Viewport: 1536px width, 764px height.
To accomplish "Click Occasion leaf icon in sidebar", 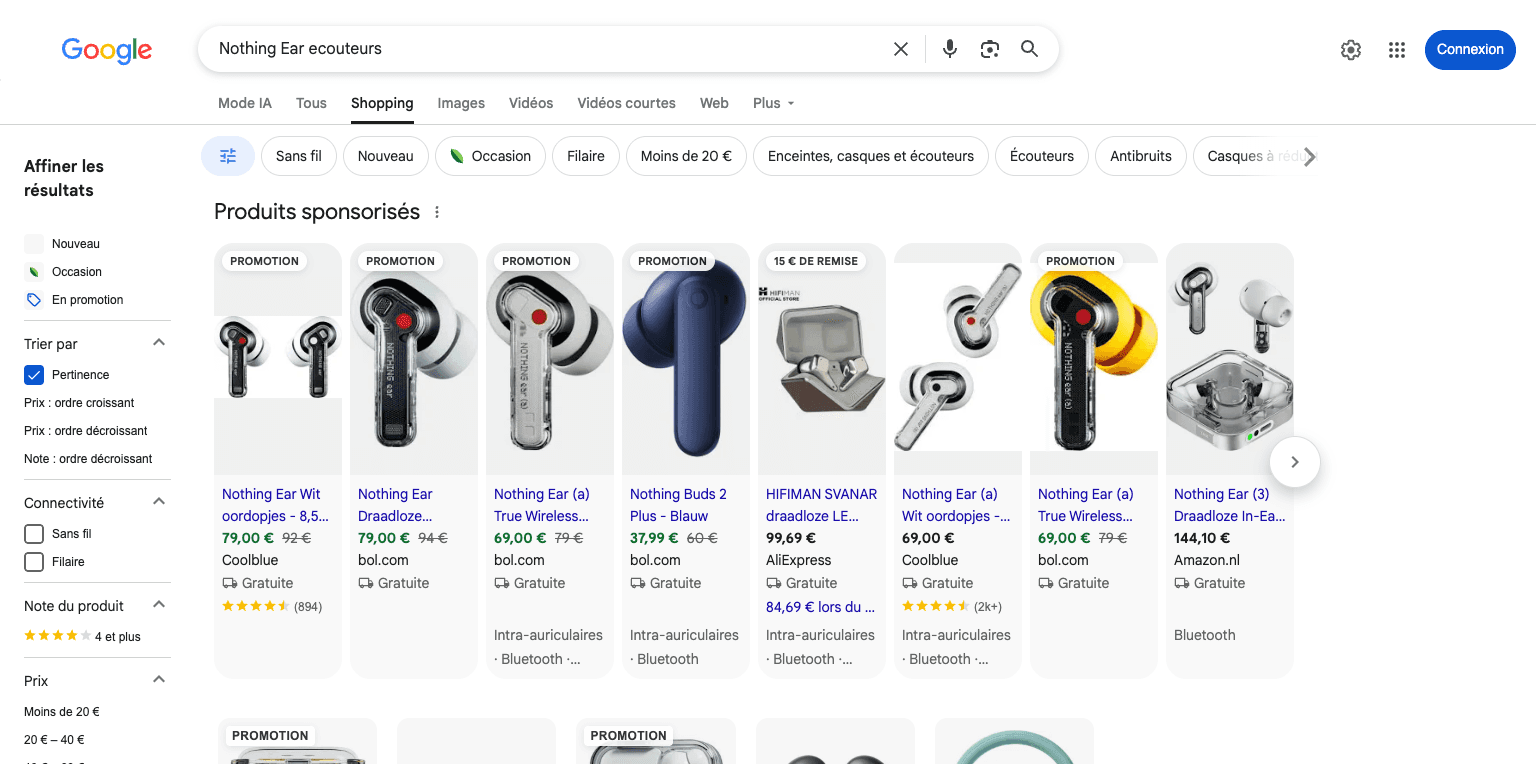I will [34, 272].
